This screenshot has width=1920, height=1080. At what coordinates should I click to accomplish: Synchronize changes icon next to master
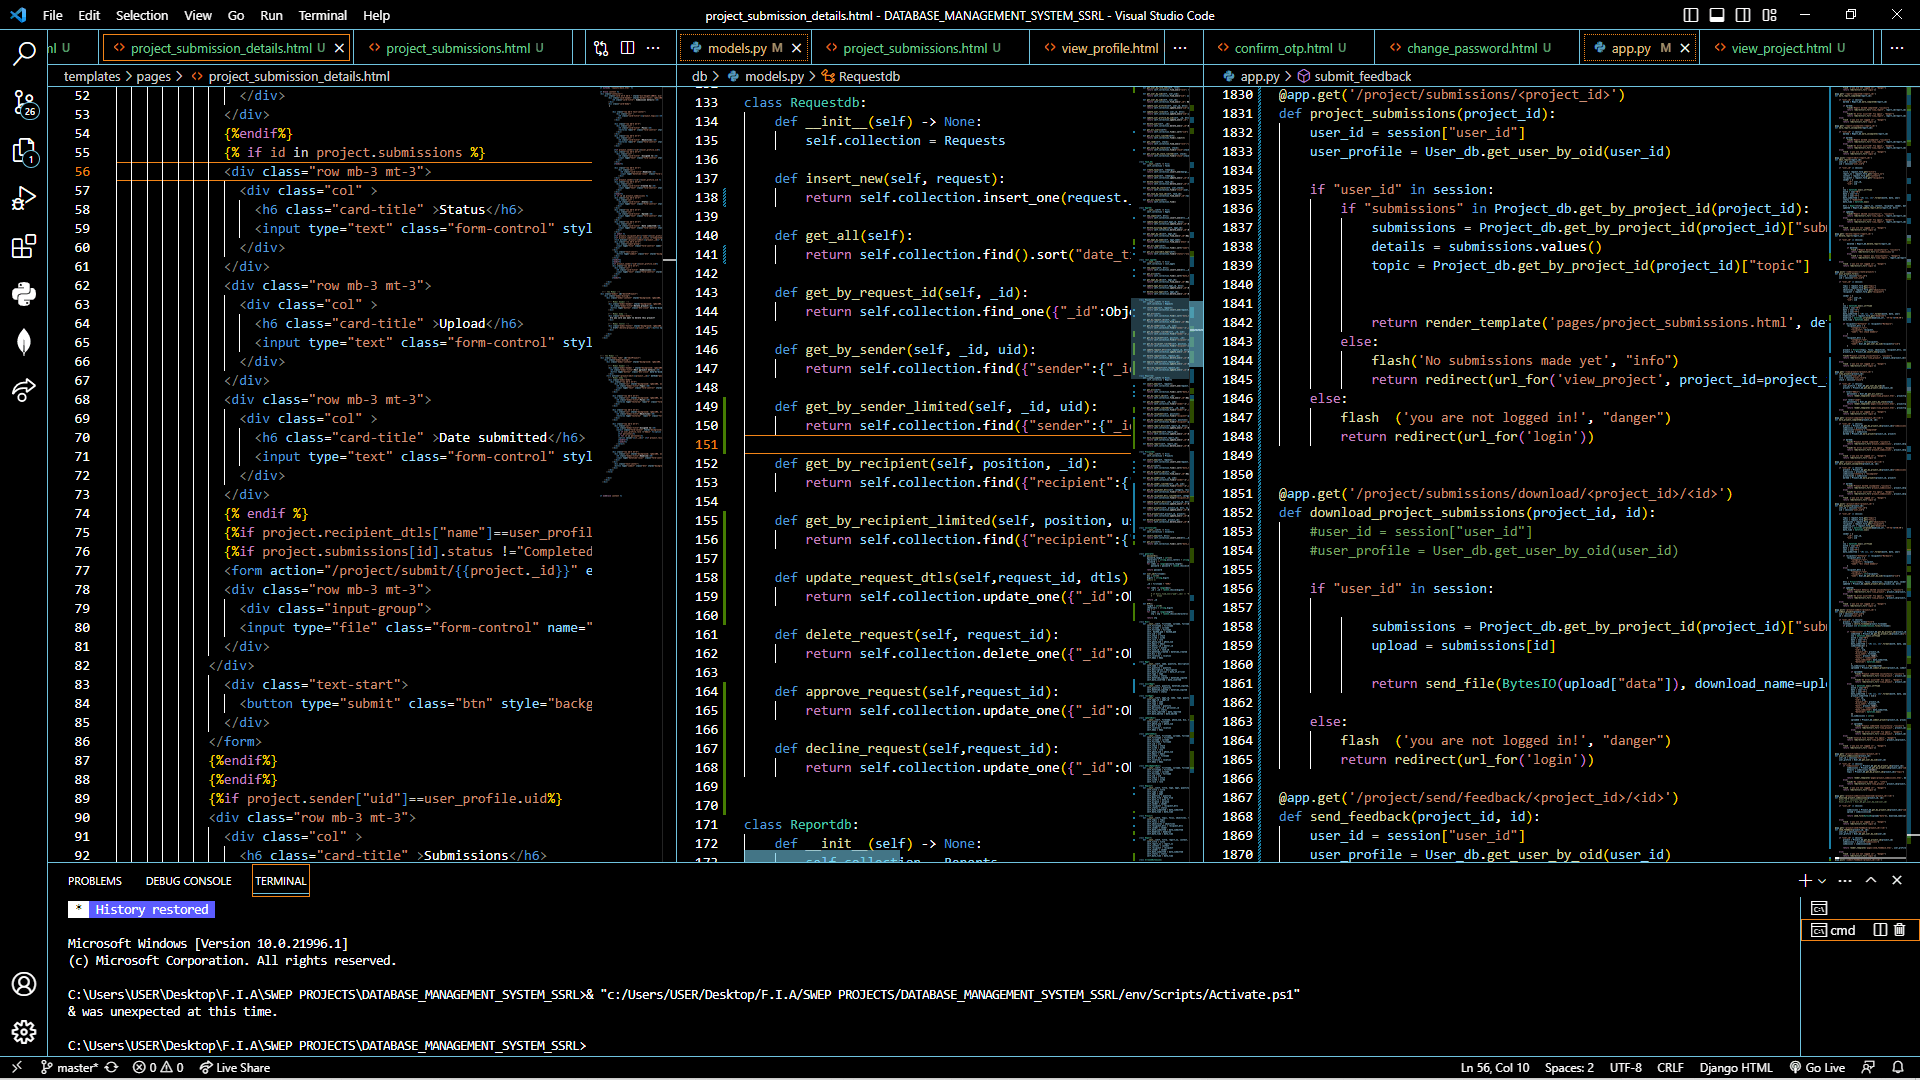(x=112, y=1067)
